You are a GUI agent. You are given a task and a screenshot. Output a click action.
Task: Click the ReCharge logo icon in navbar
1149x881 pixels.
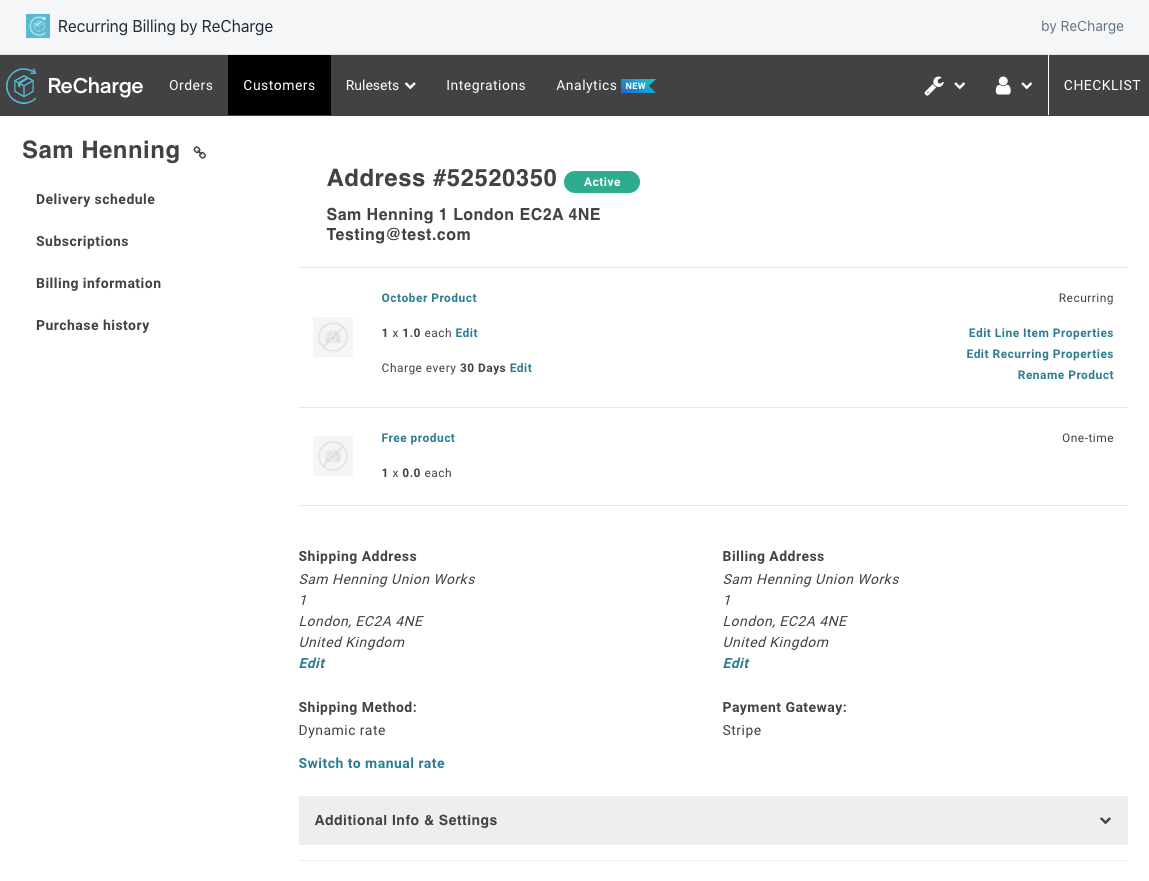click(22, 86)
